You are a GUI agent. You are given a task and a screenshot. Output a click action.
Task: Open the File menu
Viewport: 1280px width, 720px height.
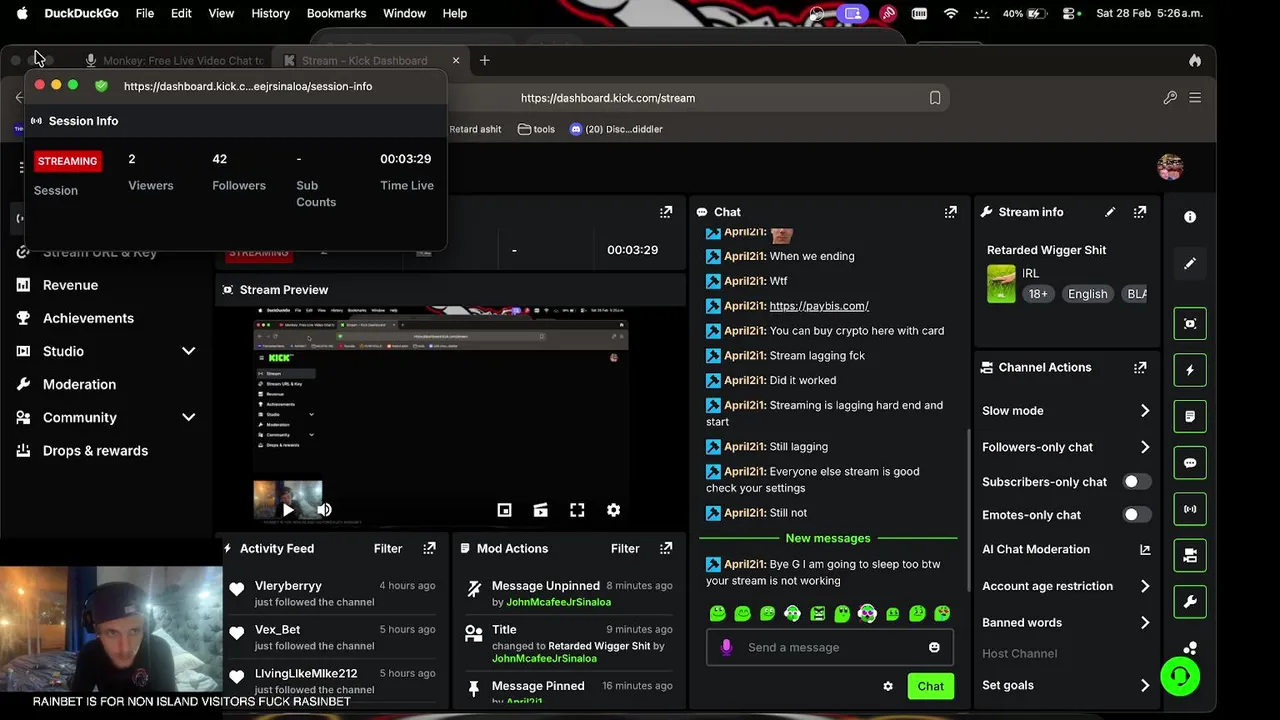tap(145, 13)
